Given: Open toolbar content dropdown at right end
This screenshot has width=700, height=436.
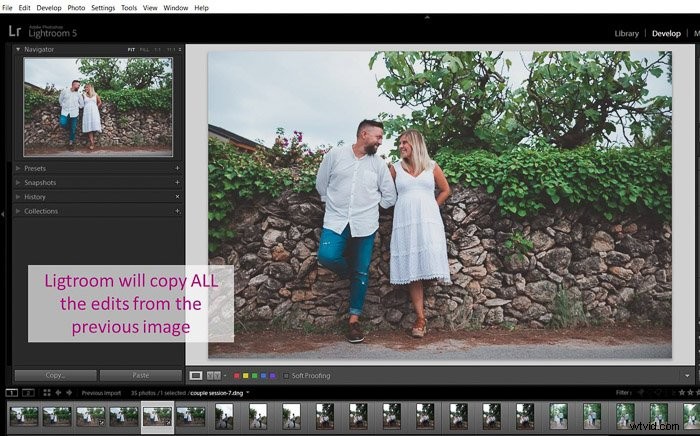Looking at the screenshot, I should pos(687,376).
